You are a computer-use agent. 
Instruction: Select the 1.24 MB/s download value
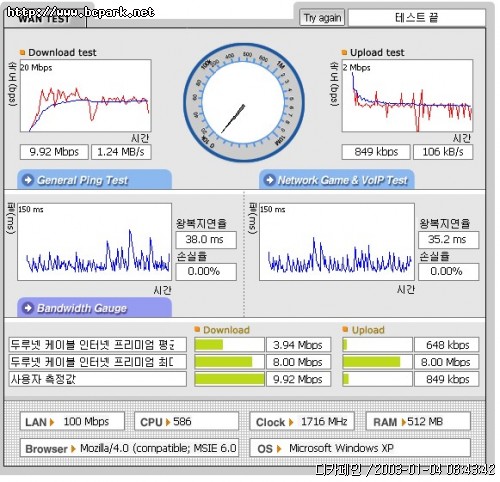coord(121,152)
